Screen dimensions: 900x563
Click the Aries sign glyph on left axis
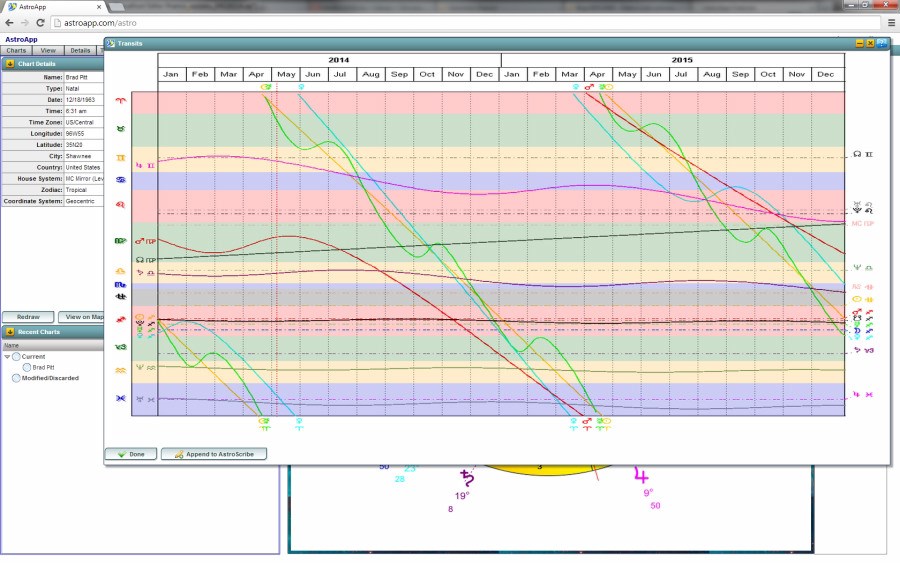pos(121,101)
